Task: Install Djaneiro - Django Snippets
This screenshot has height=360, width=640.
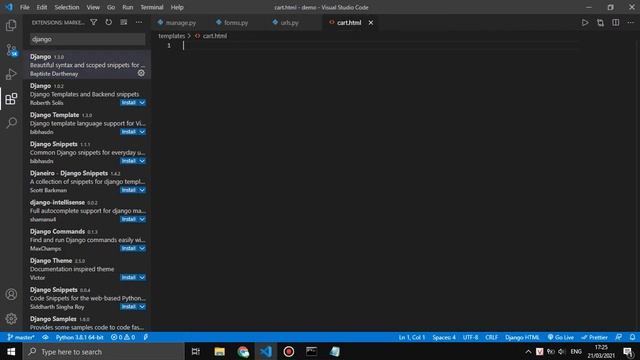Action: (x=129, y=190)
